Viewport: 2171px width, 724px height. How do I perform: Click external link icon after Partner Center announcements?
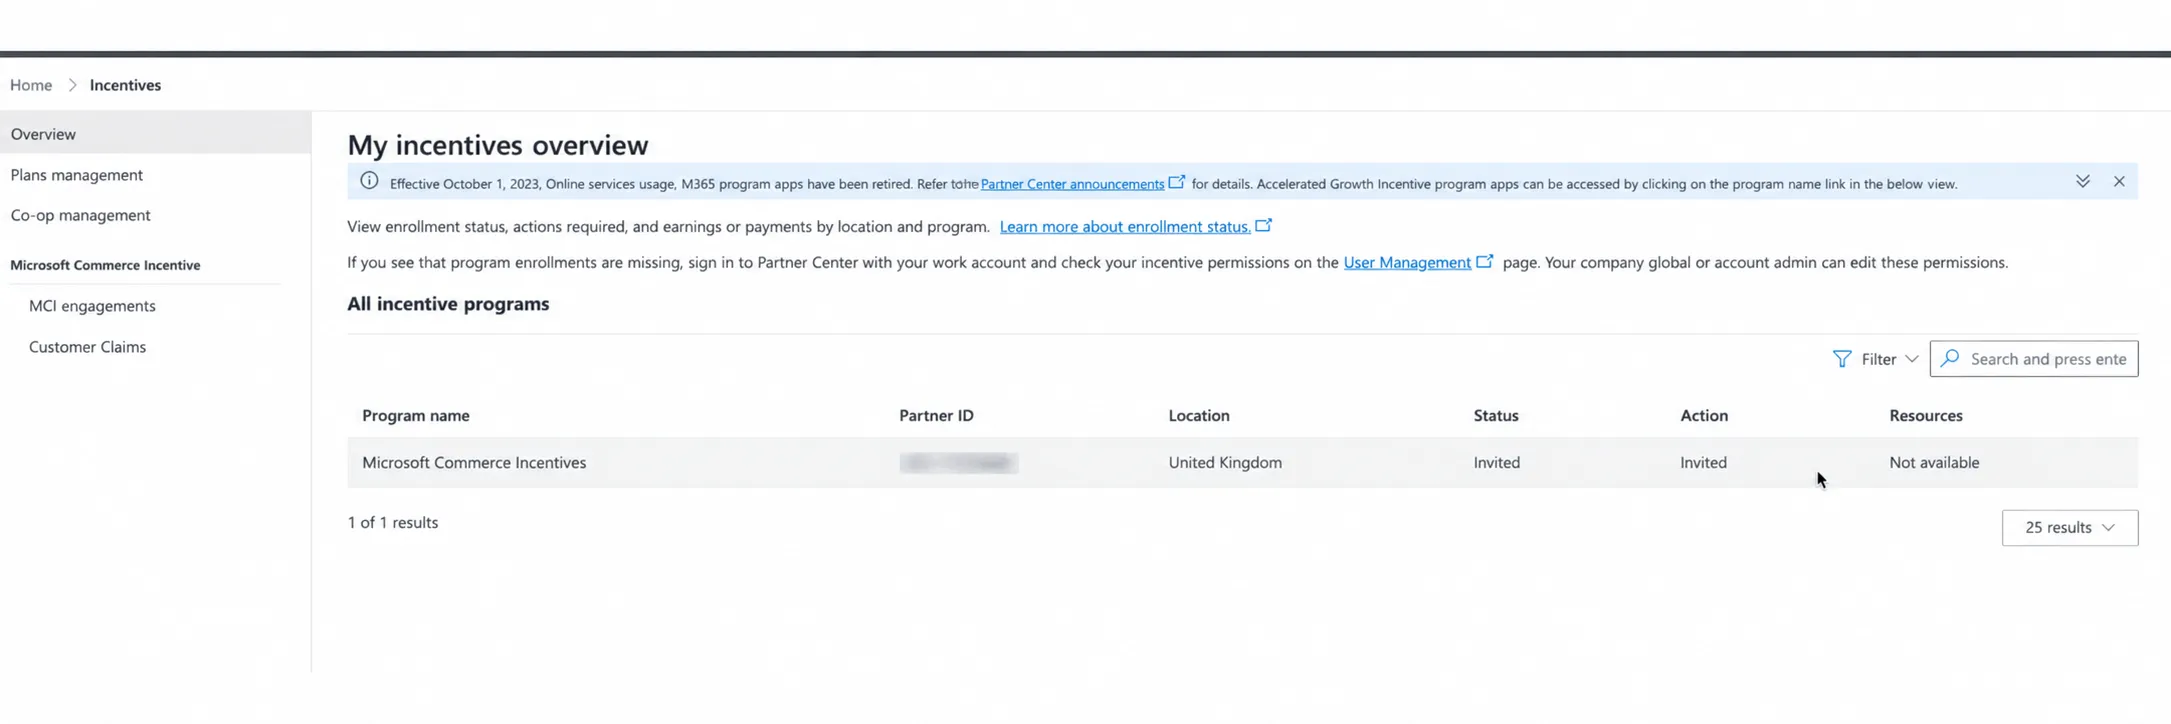click(x=1177, y=182)
